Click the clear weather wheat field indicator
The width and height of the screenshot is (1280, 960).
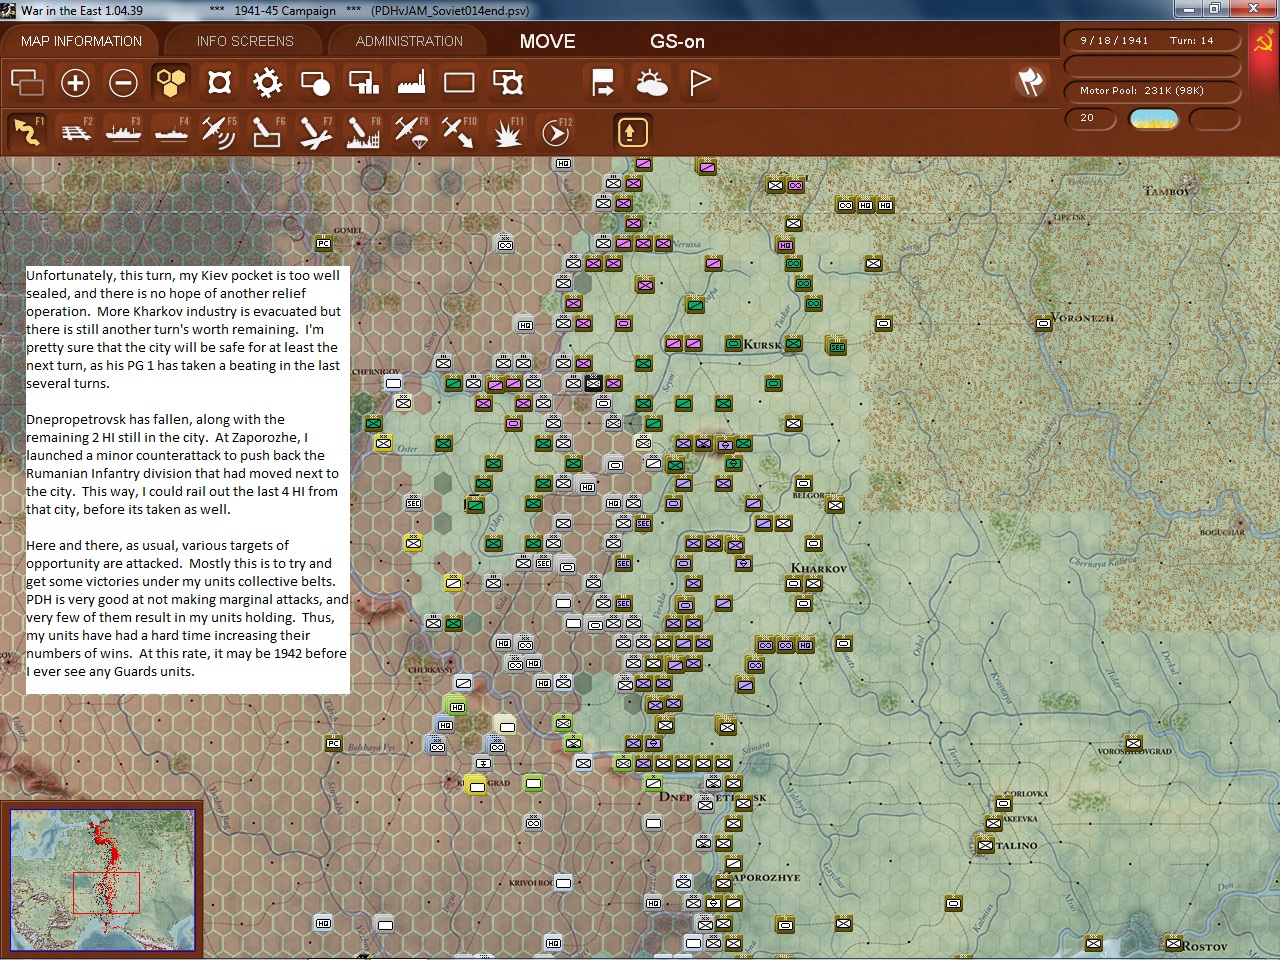point(1153,119)
